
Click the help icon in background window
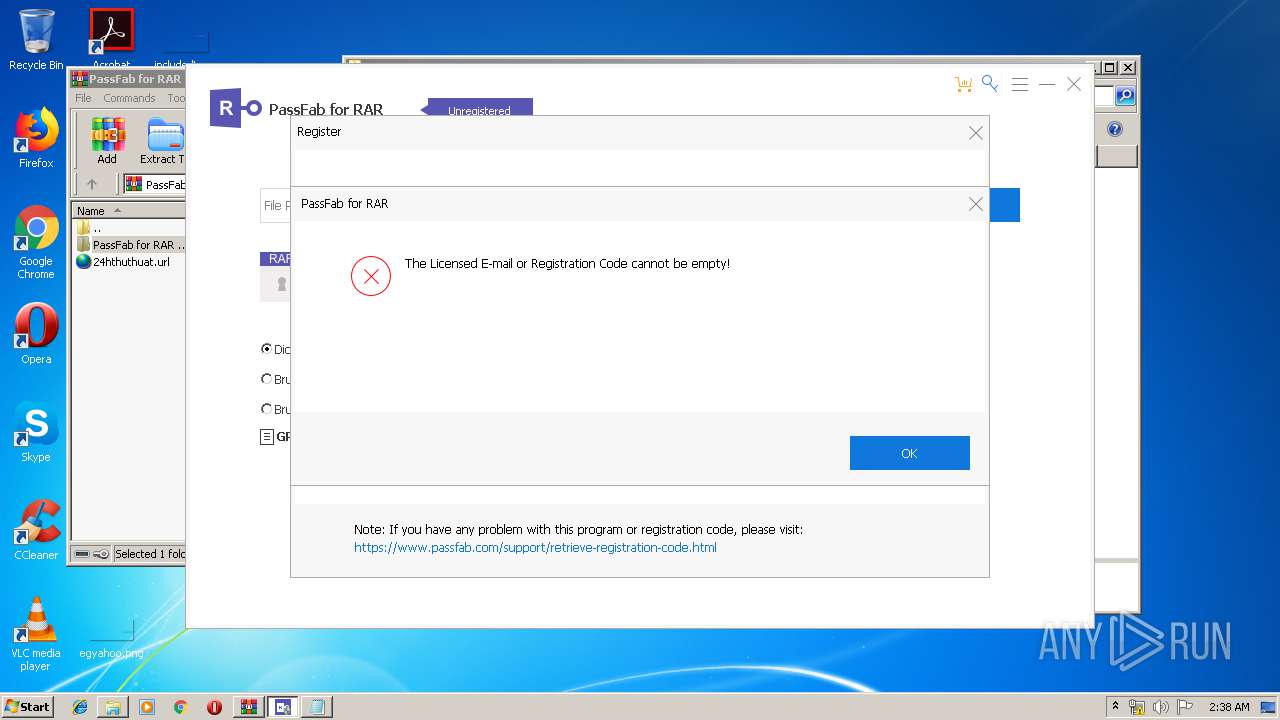click(x=1115, y=129)
